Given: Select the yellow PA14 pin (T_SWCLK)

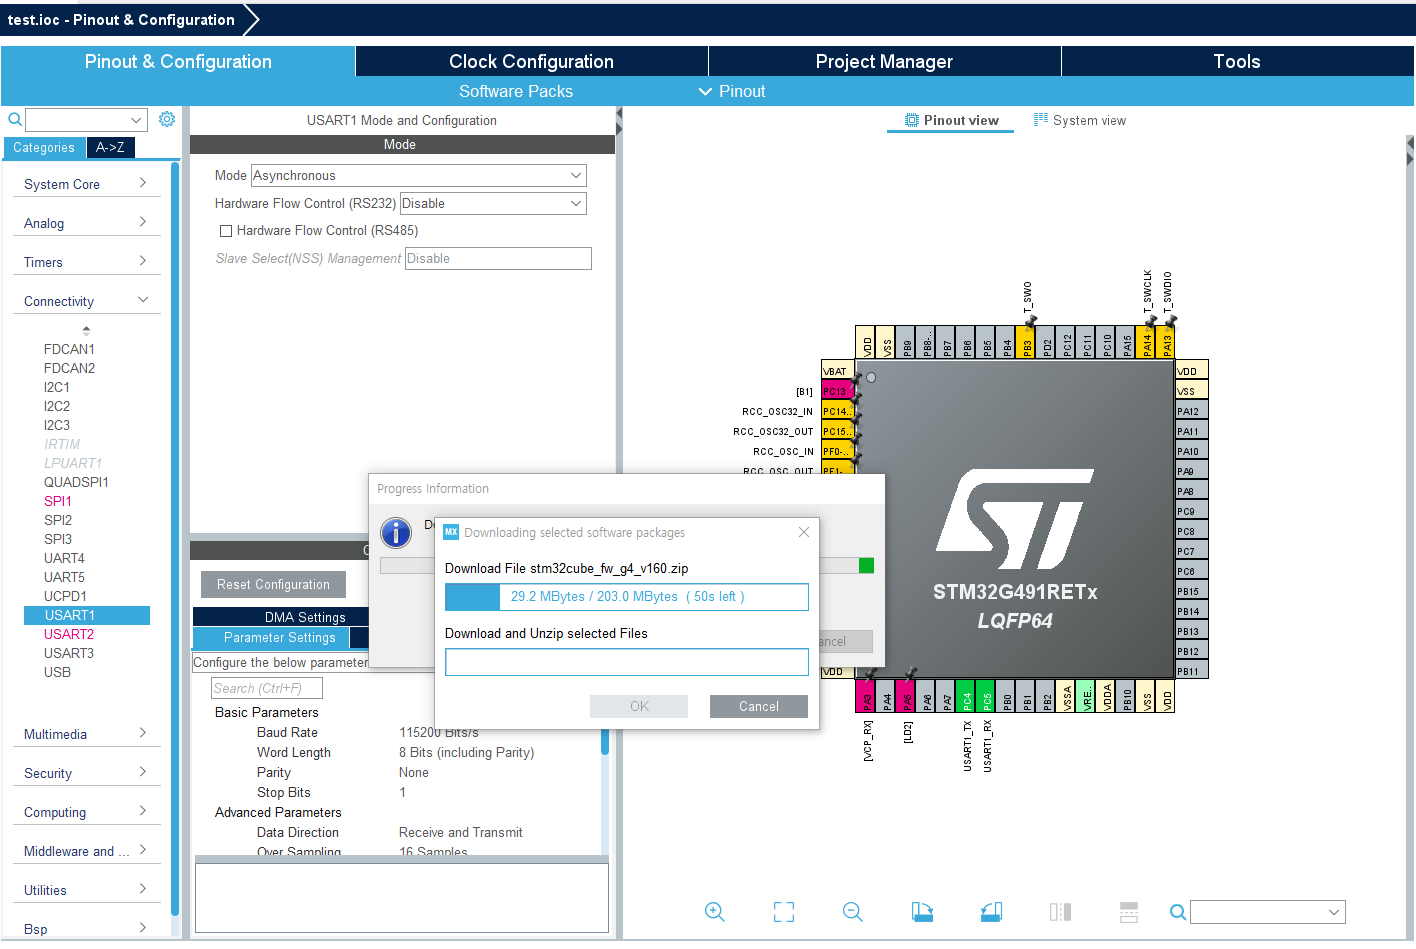Looking at the screenshot, I should point(1146,342).
